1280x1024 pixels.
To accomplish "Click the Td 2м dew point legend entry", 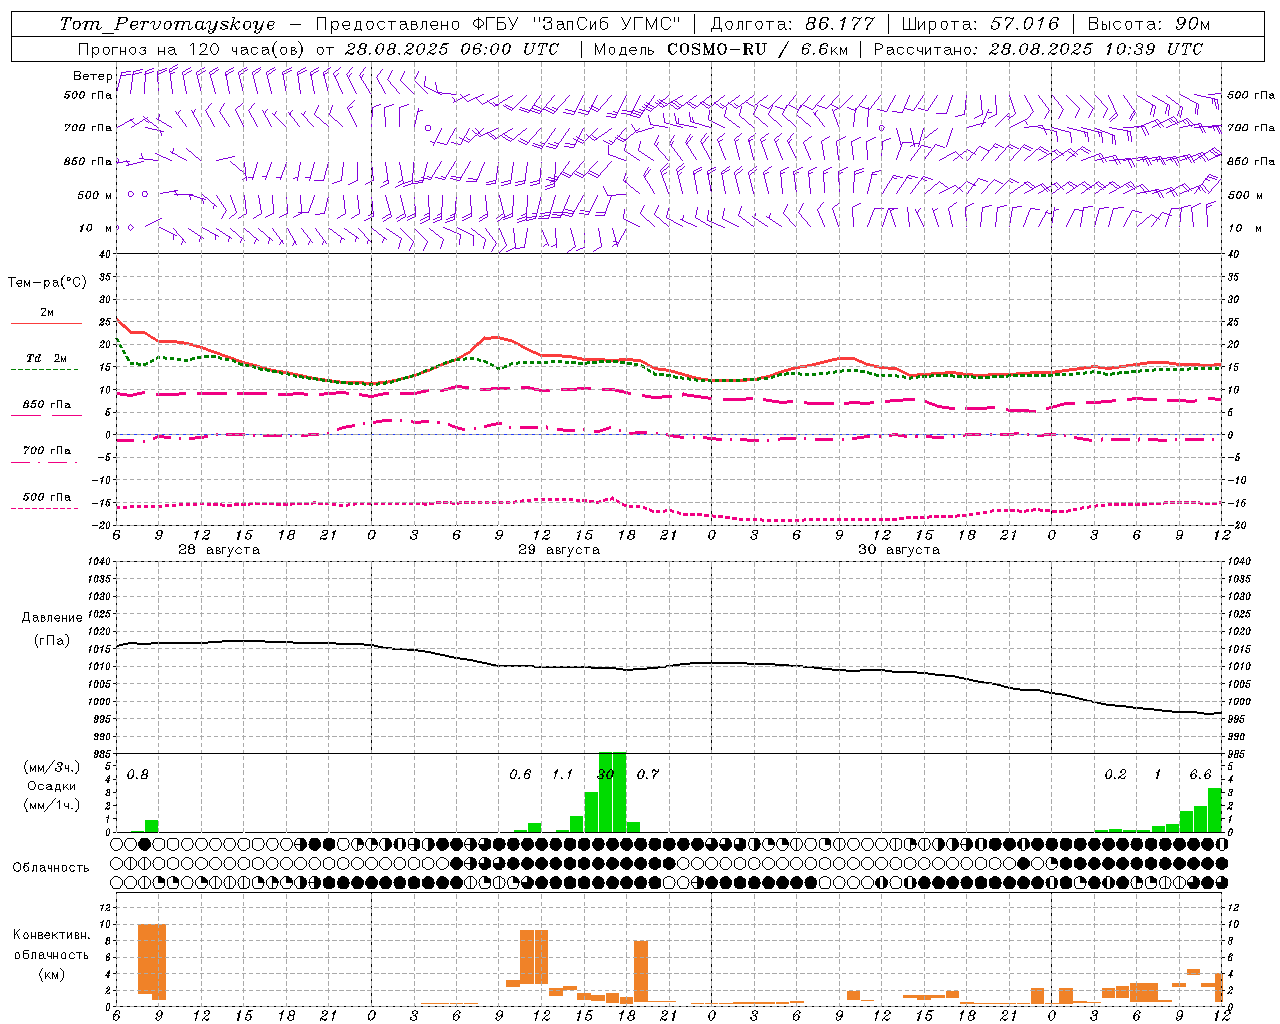I will pyautogui.click(x=46, y=358).
